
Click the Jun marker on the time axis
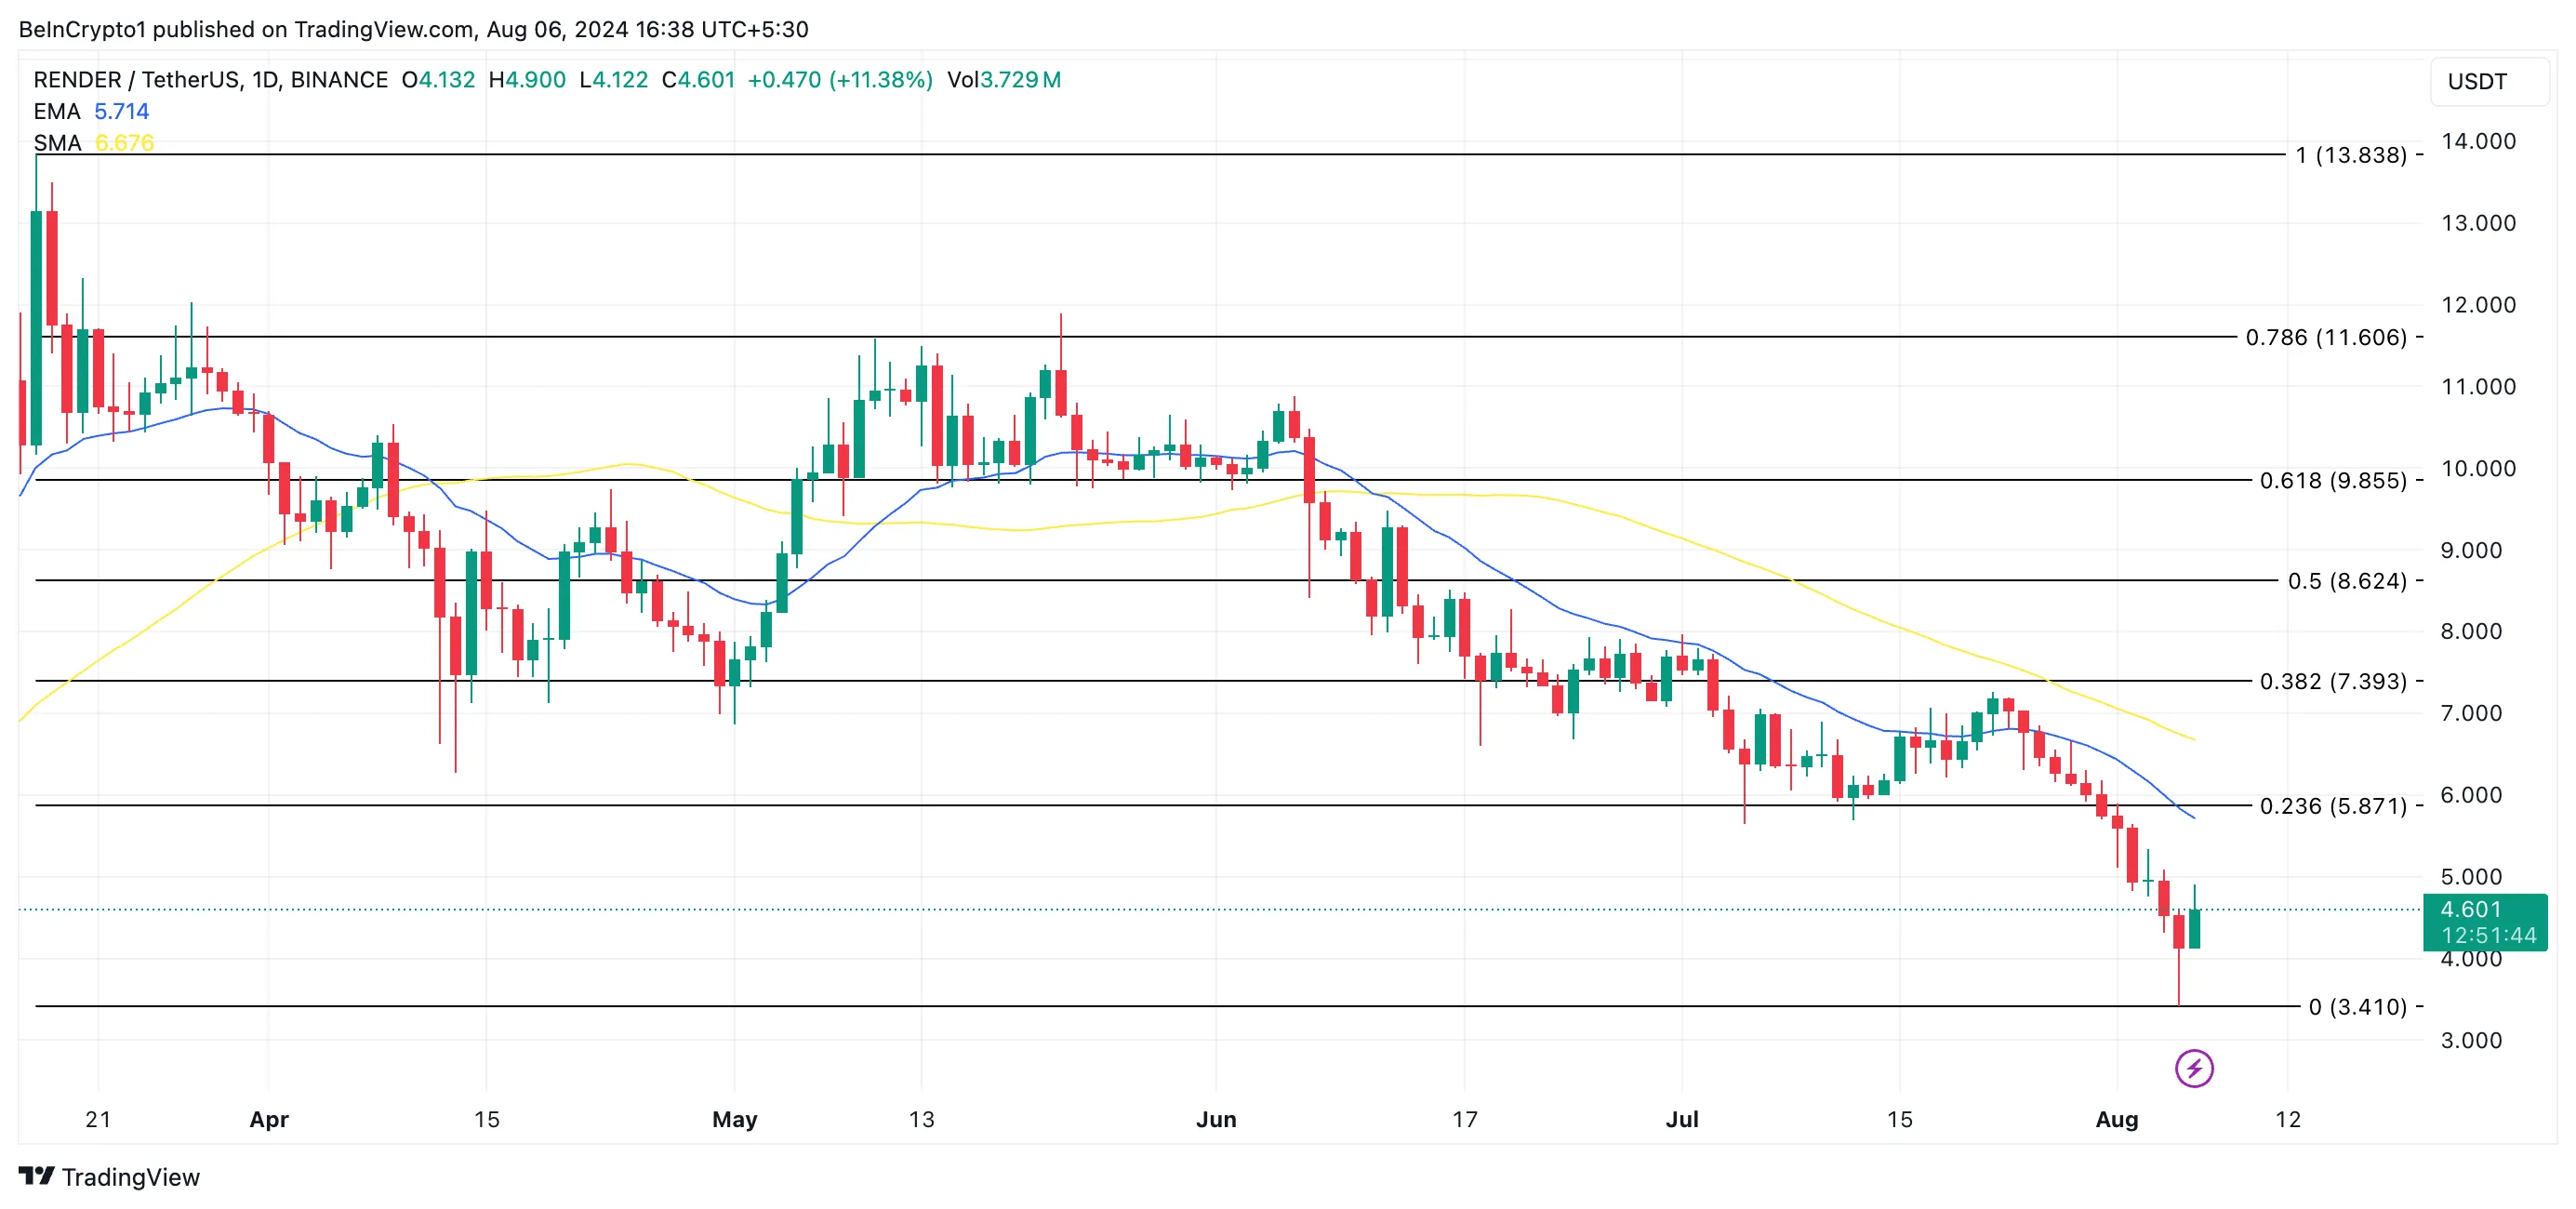point(1216,1119)
